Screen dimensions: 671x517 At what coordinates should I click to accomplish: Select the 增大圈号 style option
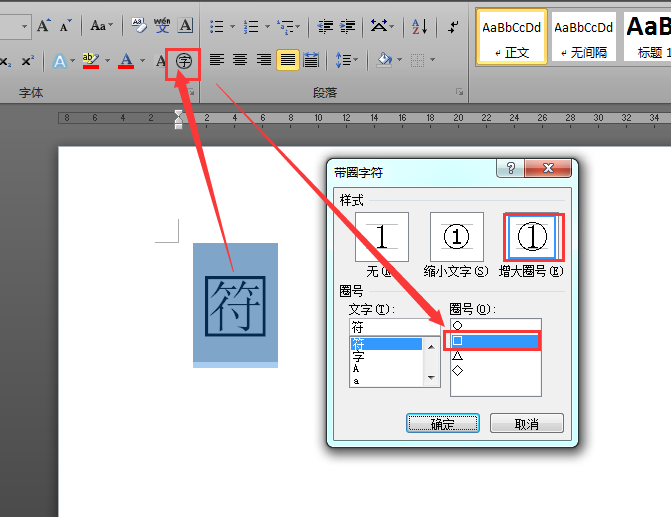pyautogui.click(x=532, y=237)
